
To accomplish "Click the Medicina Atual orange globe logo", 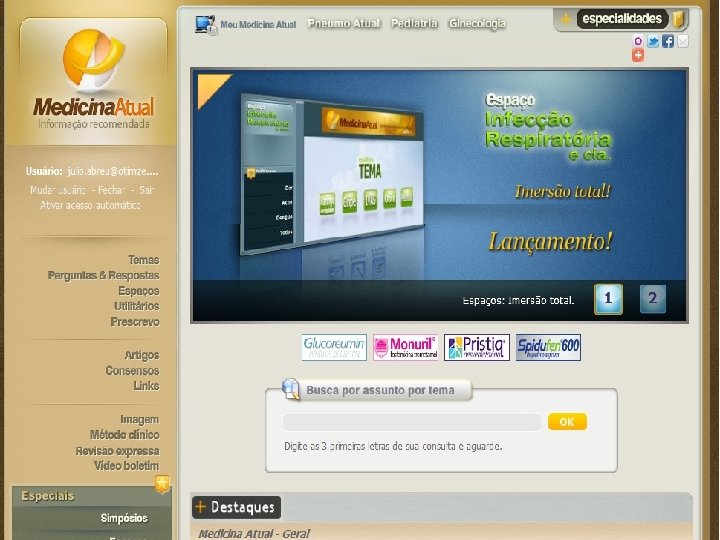I will coord(94,59).
